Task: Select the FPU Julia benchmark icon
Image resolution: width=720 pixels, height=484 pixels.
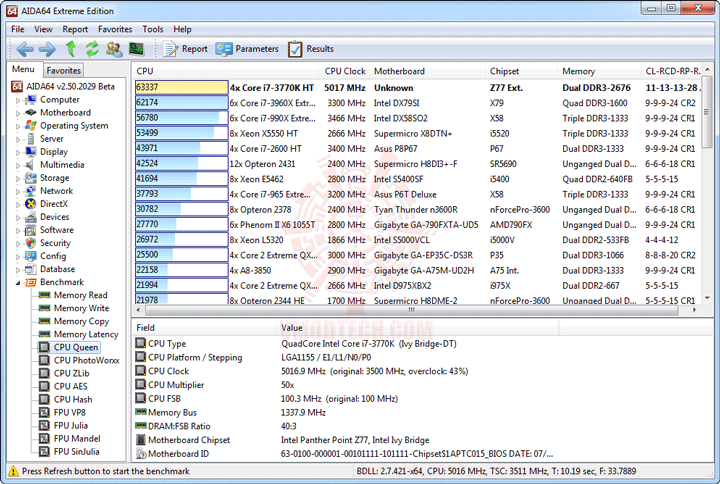Action: pyautogui.click(x=45, y=426)
